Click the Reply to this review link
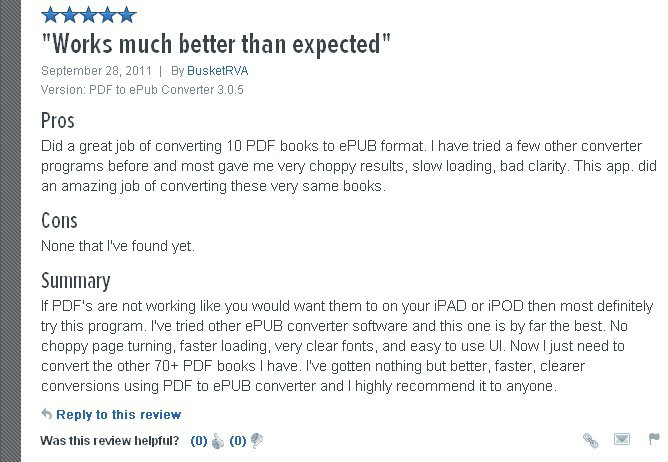 (x=118, y=415)
